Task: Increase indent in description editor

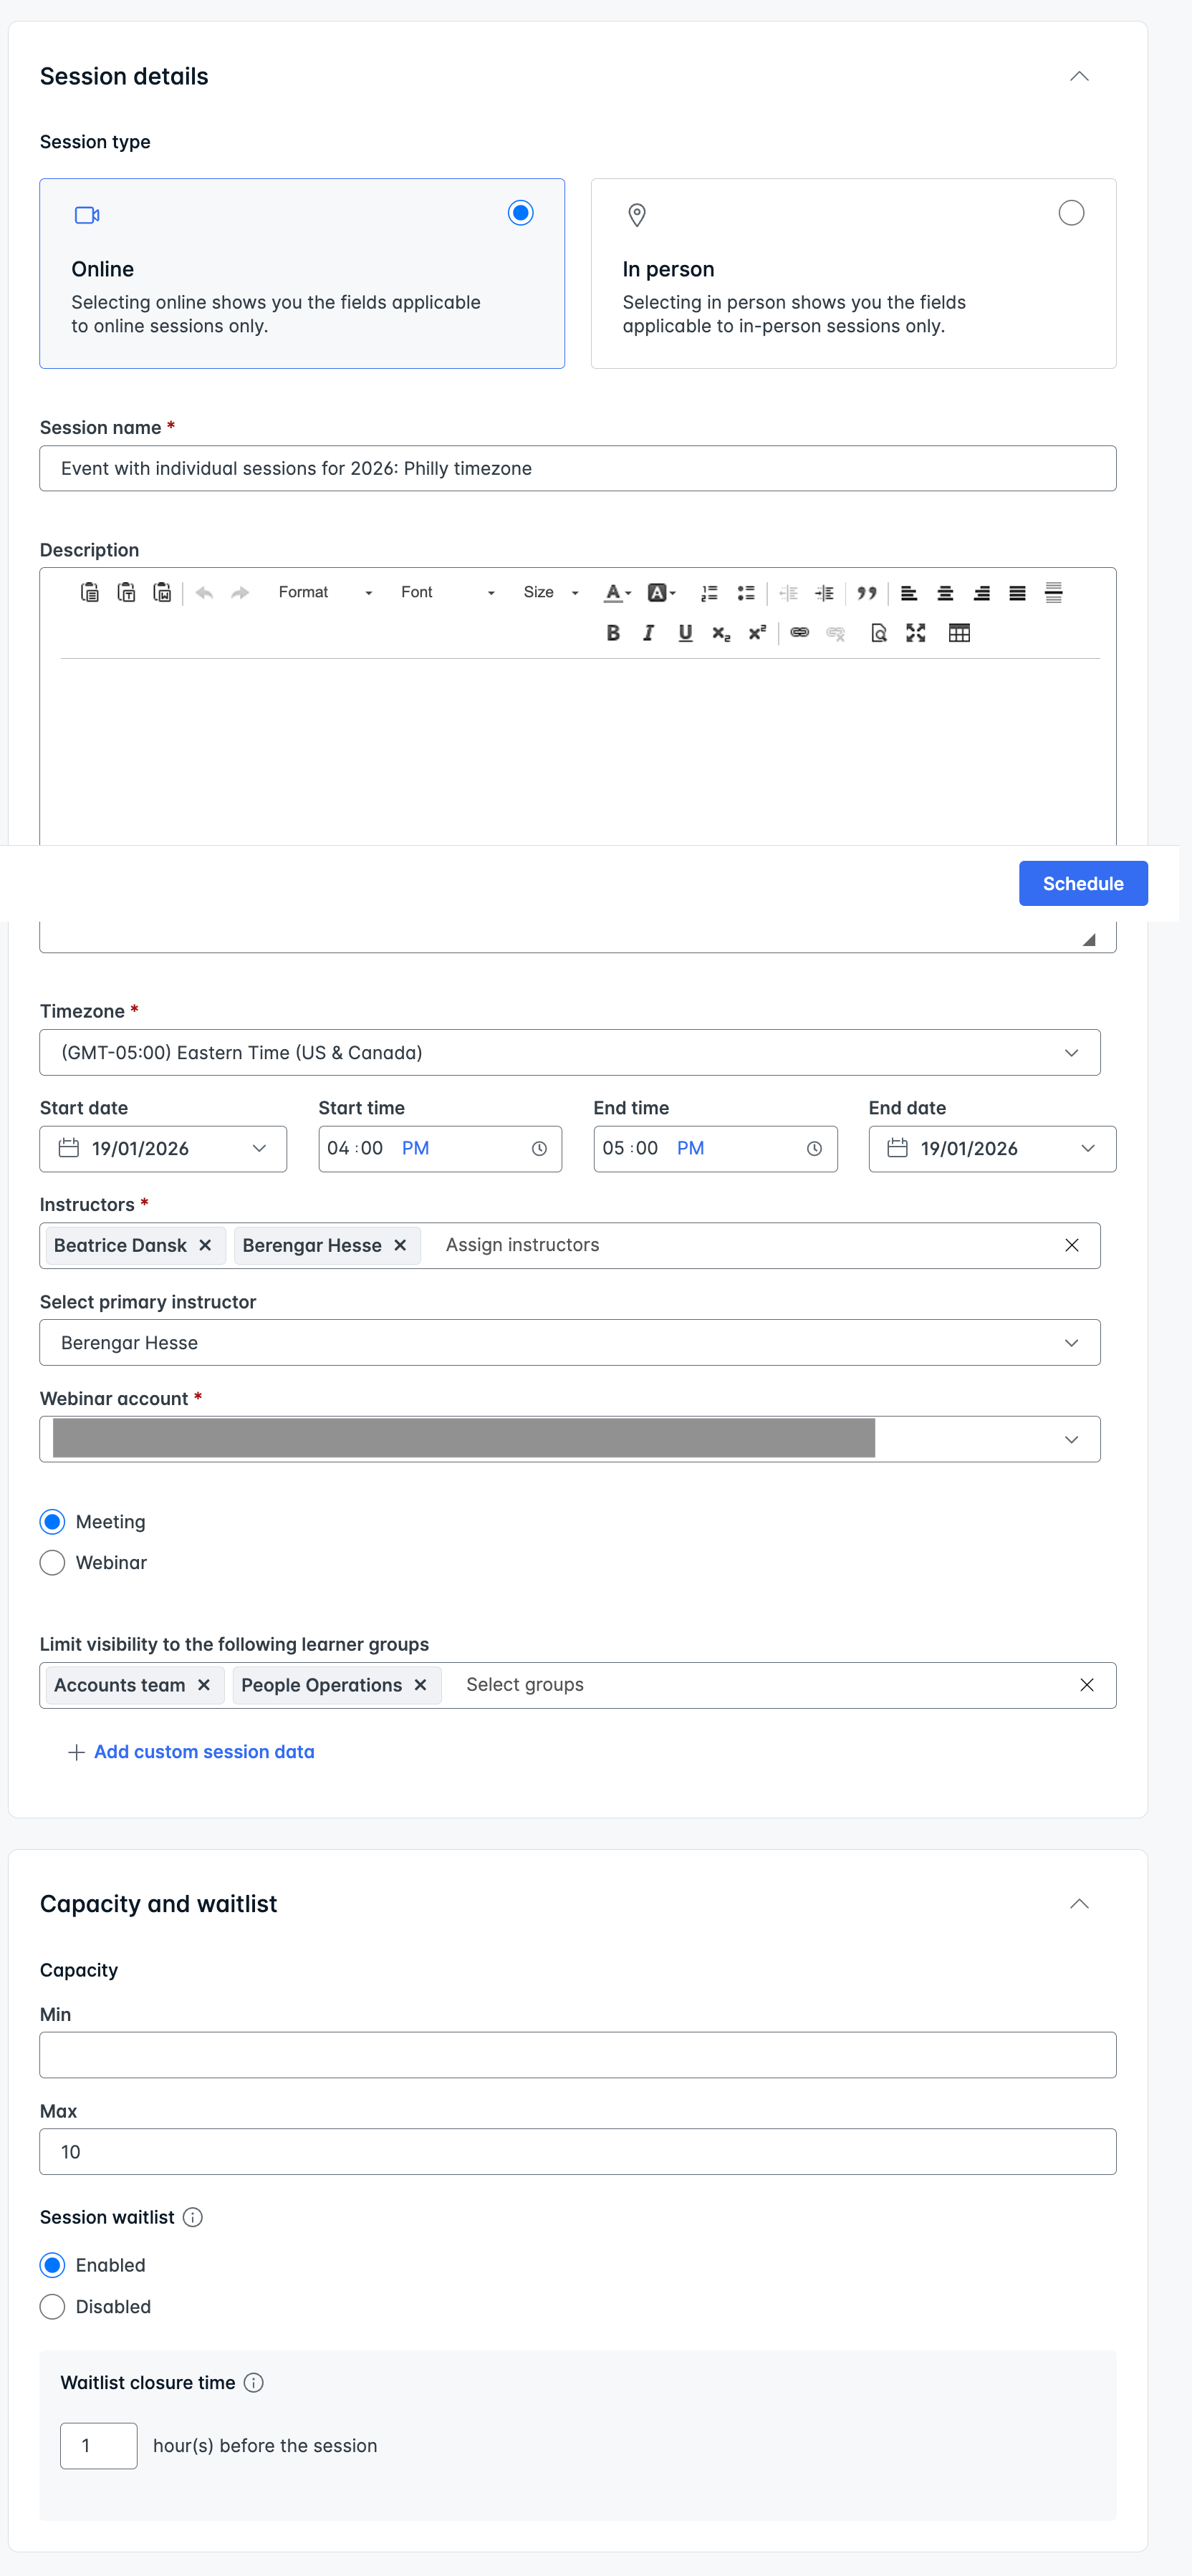Action: [x=824, y=593]
